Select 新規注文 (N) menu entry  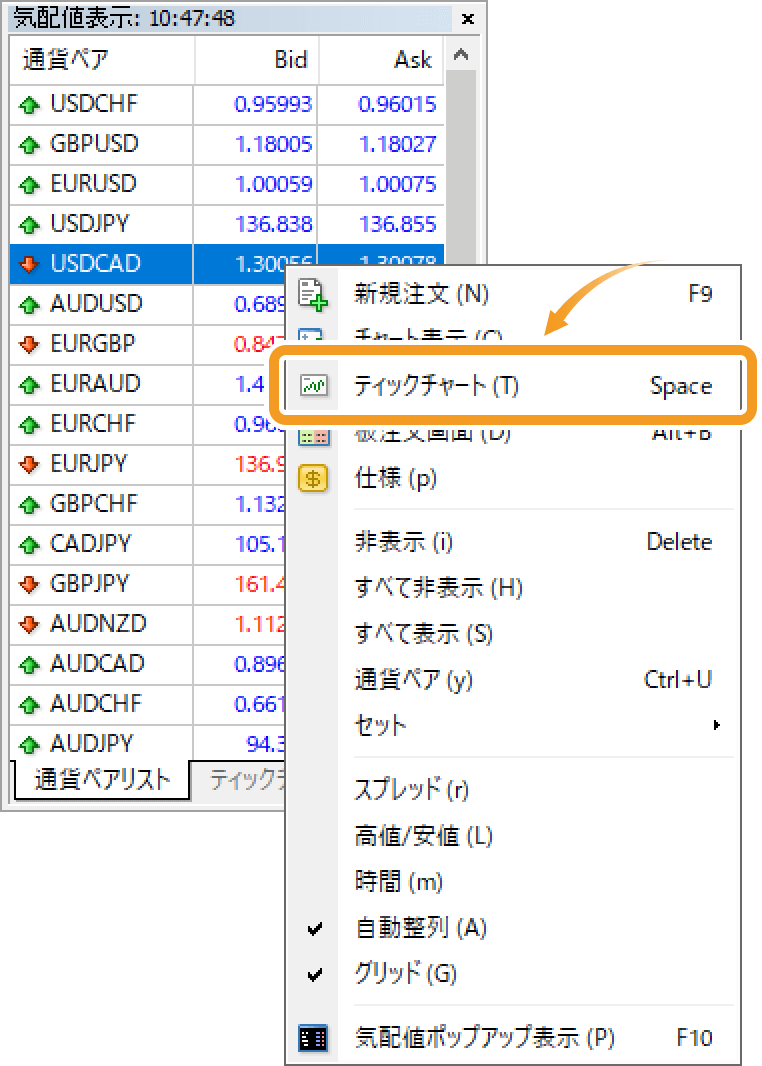point(513,294)
